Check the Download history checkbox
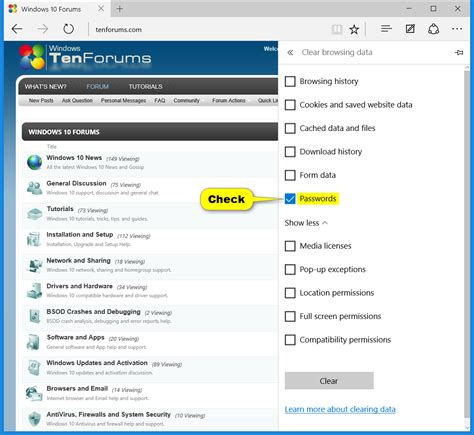Image resolution: width=474 pixels, height=435 pixels. [290, 152]
